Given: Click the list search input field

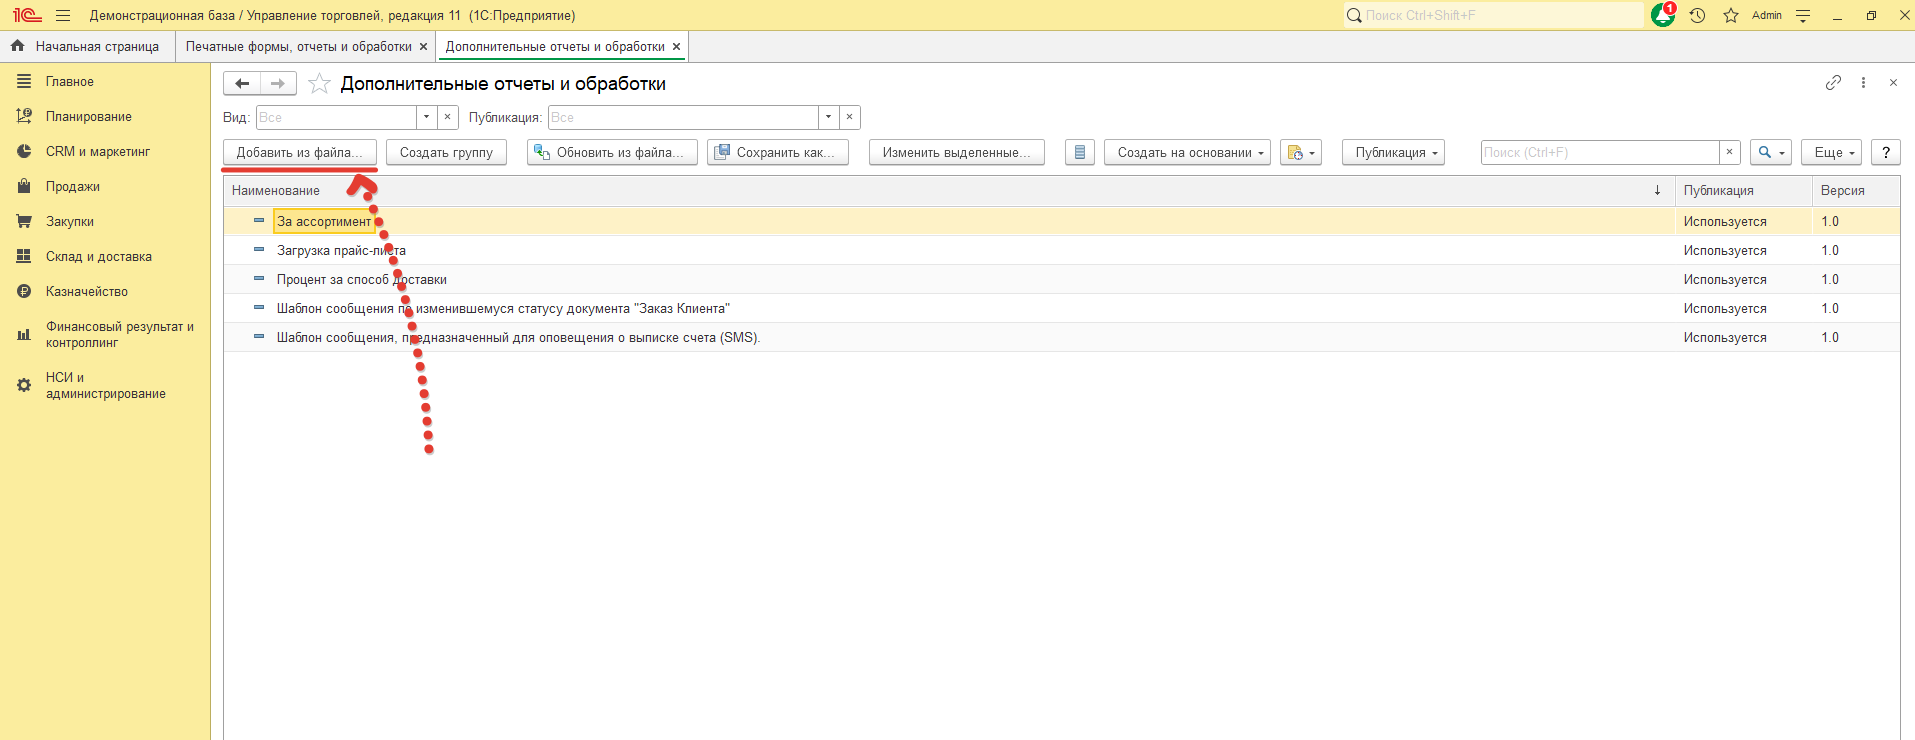Looking at the screenshot, I should [1599, 153].
